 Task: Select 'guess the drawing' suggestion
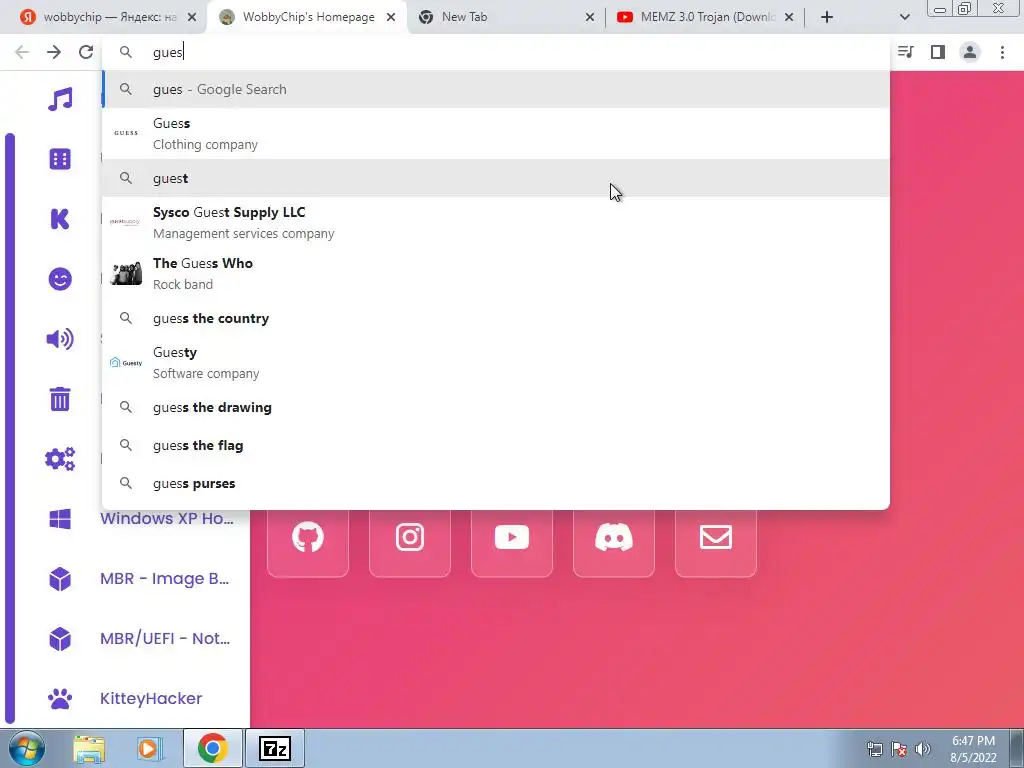coord(496,408)
